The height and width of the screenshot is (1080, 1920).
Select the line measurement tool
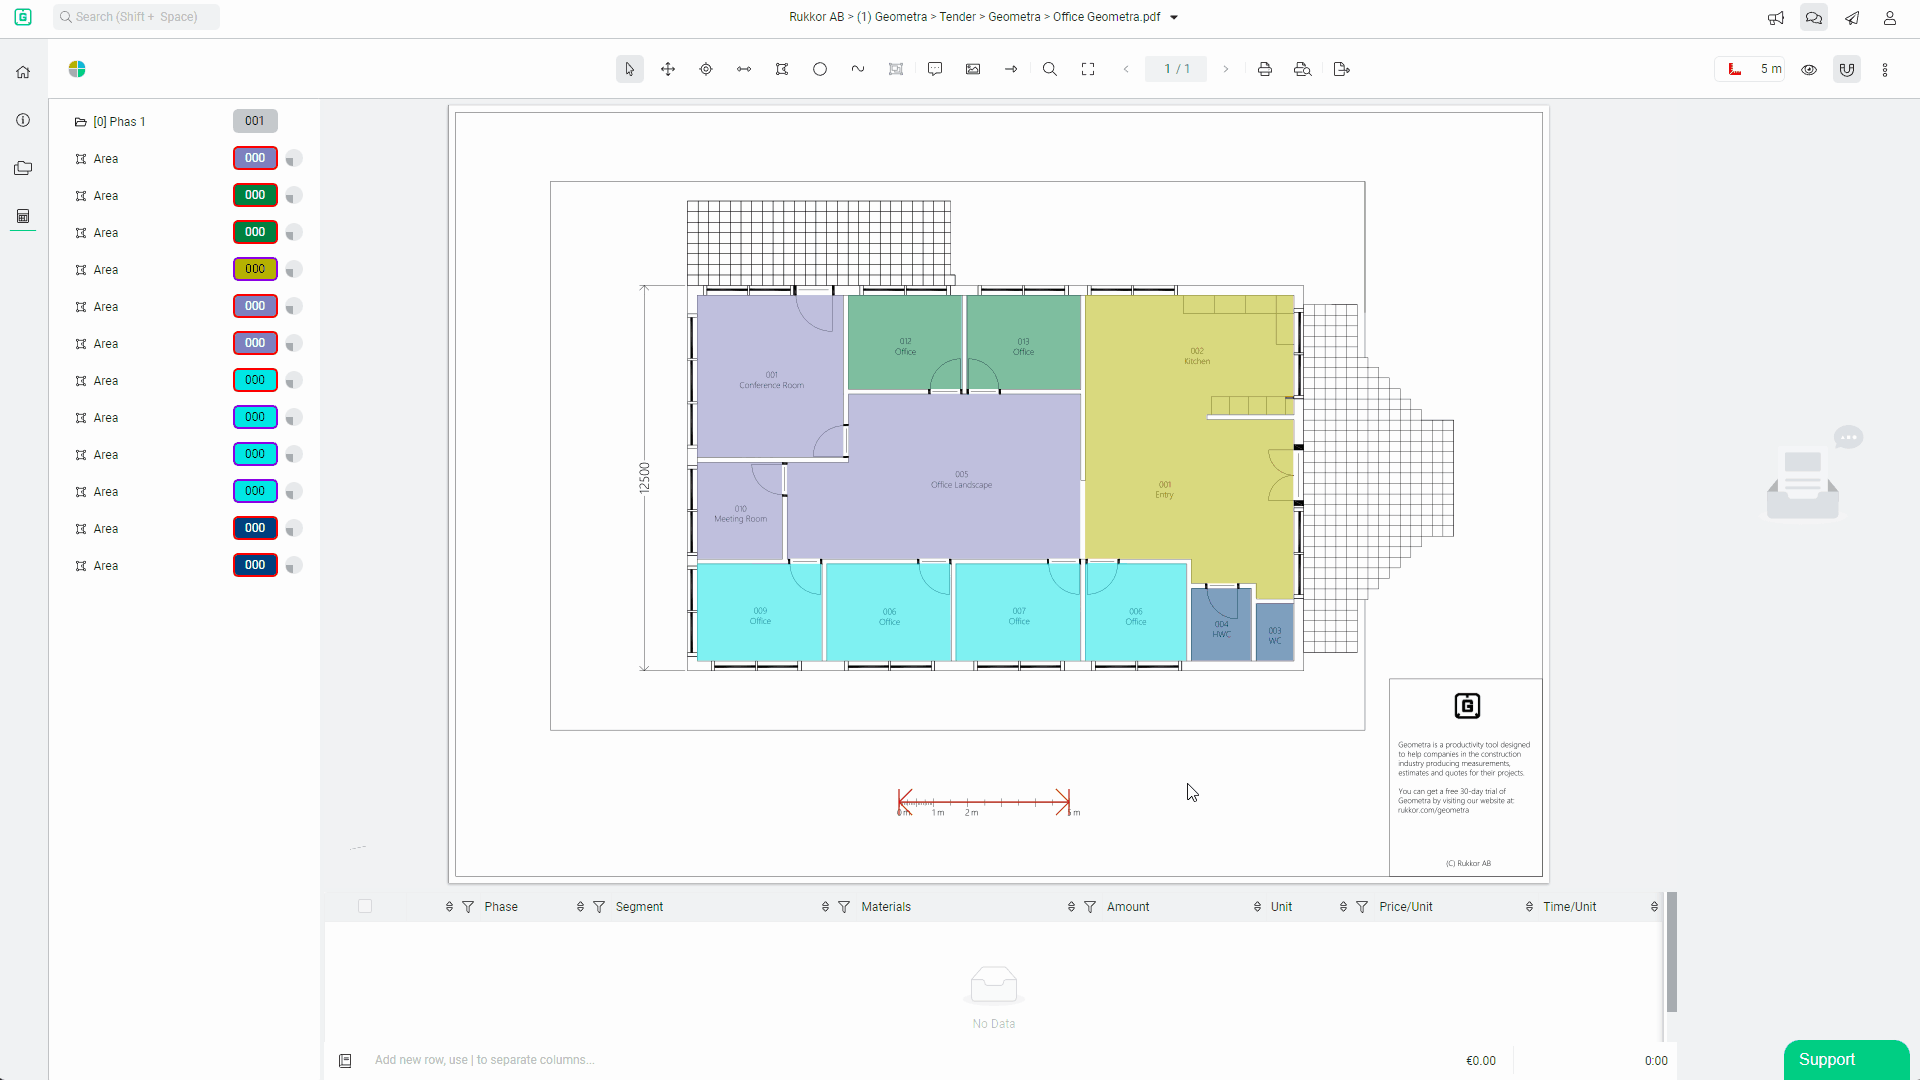(x=744, y=69)
